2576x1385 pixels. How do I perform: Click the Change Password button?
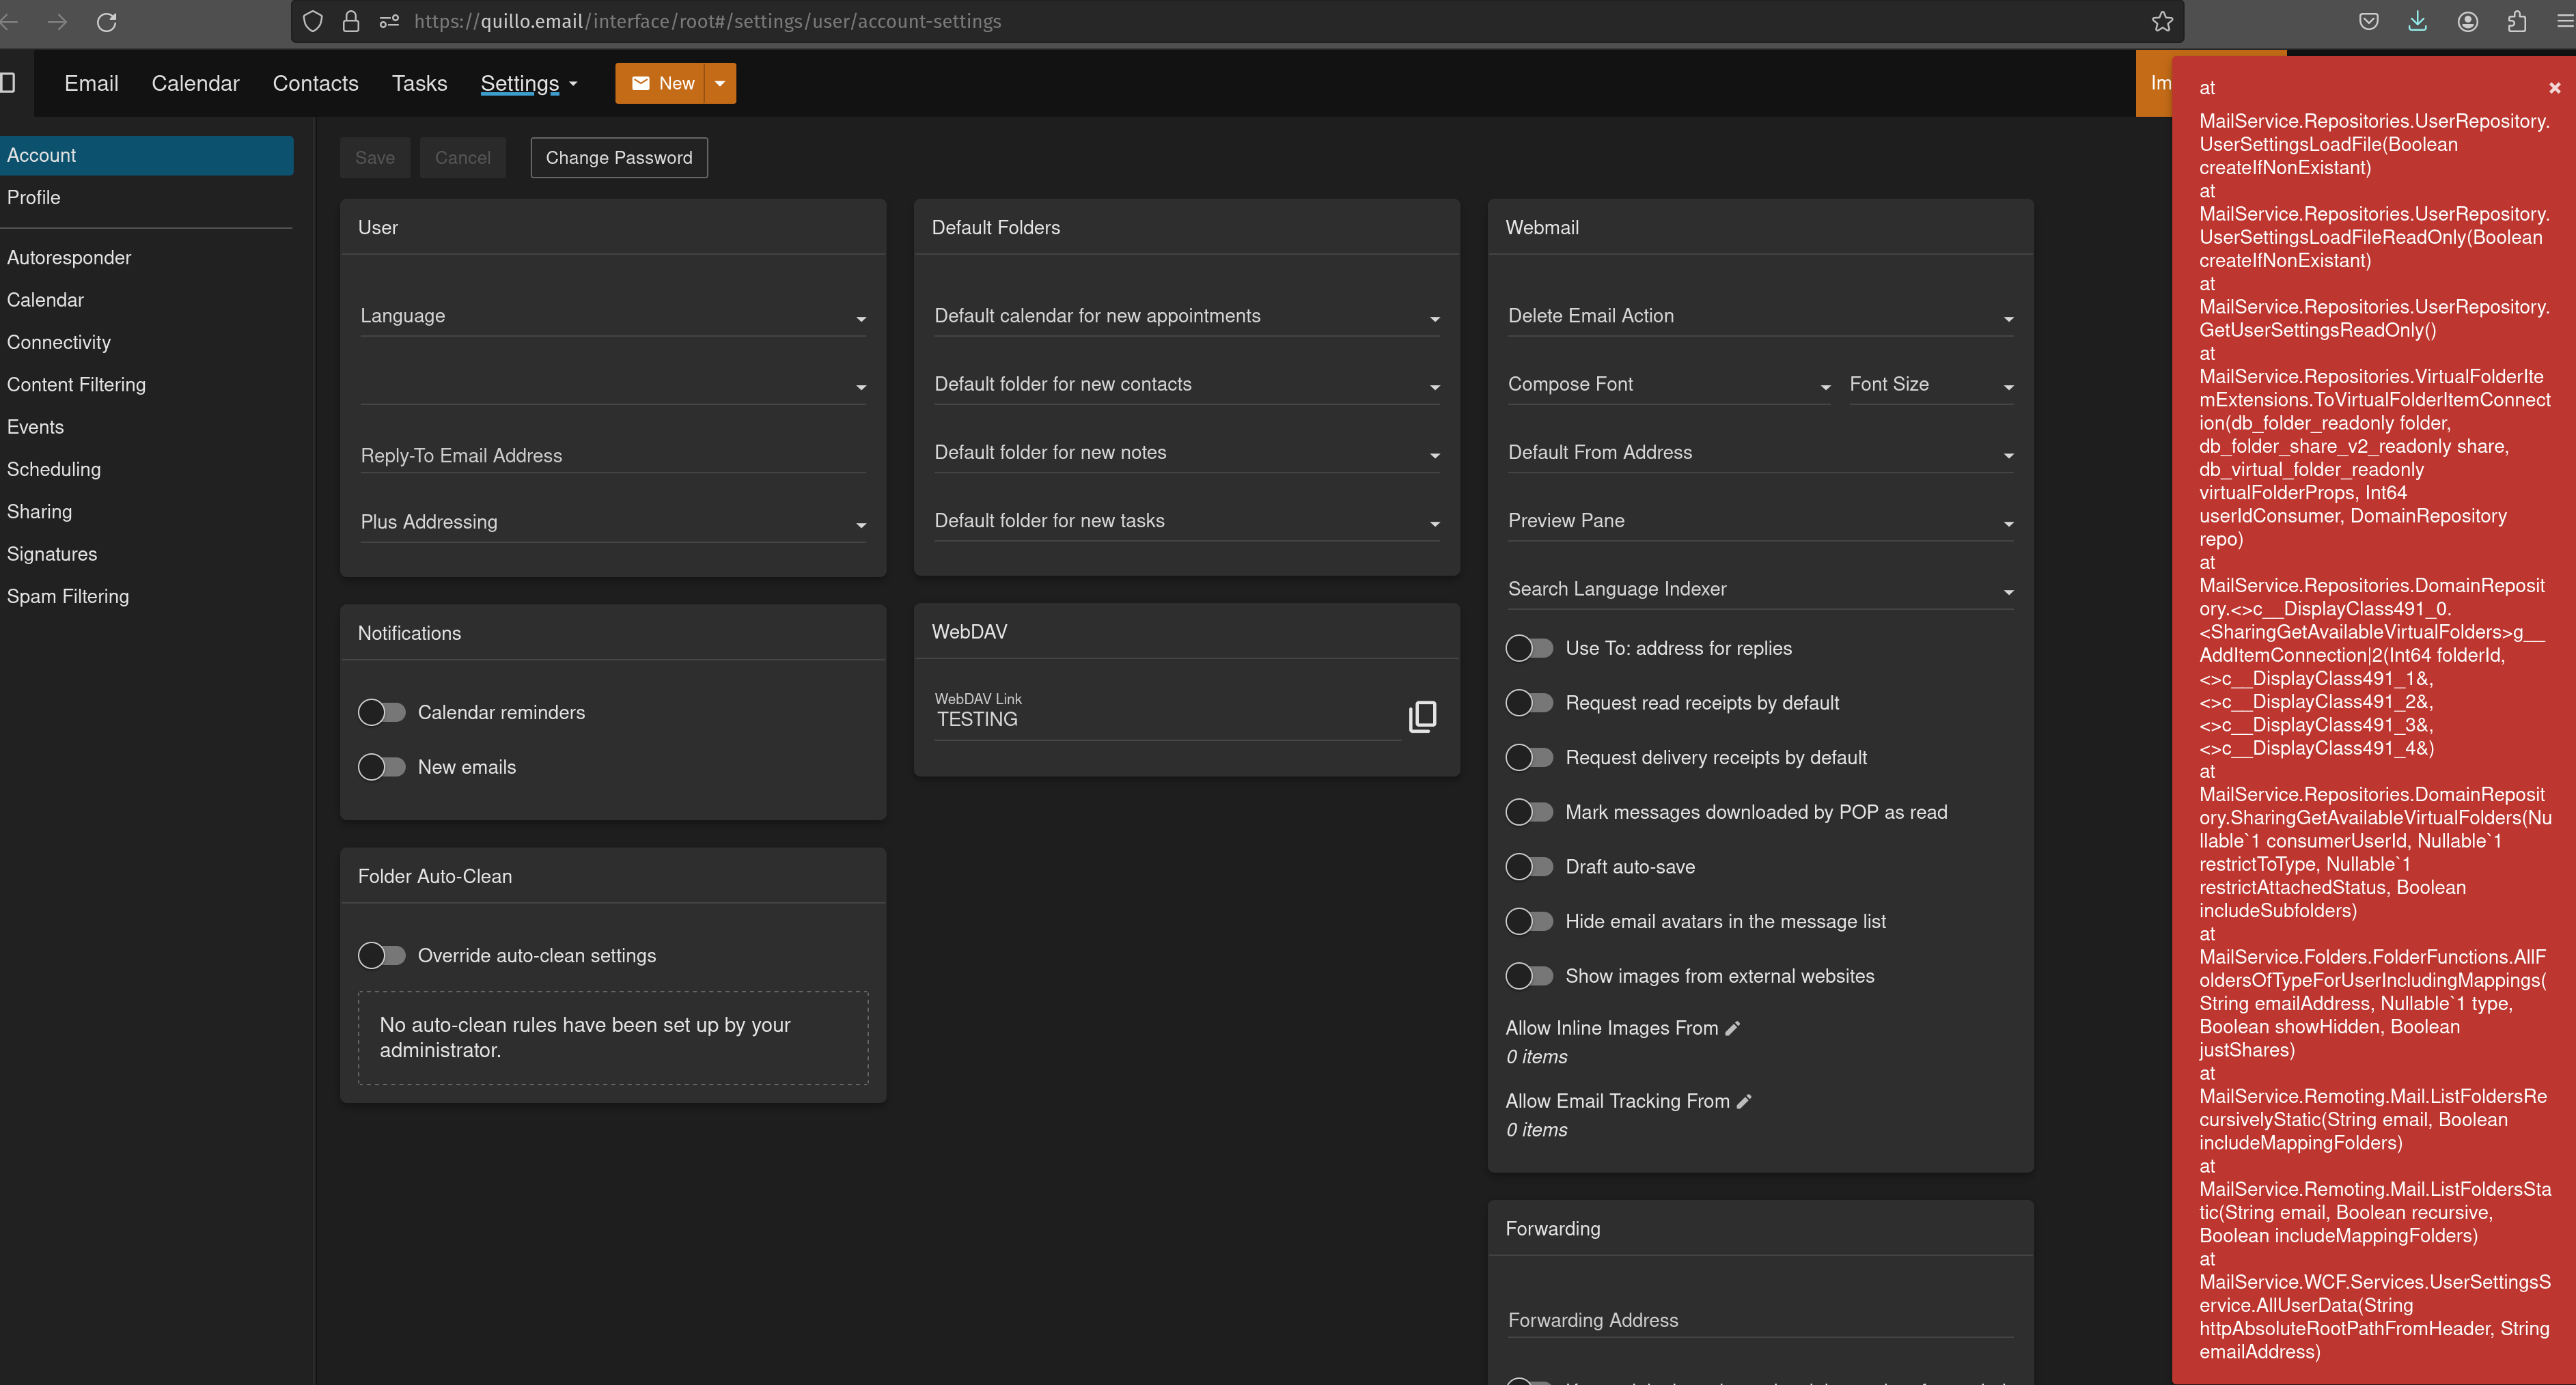(618, 157)
